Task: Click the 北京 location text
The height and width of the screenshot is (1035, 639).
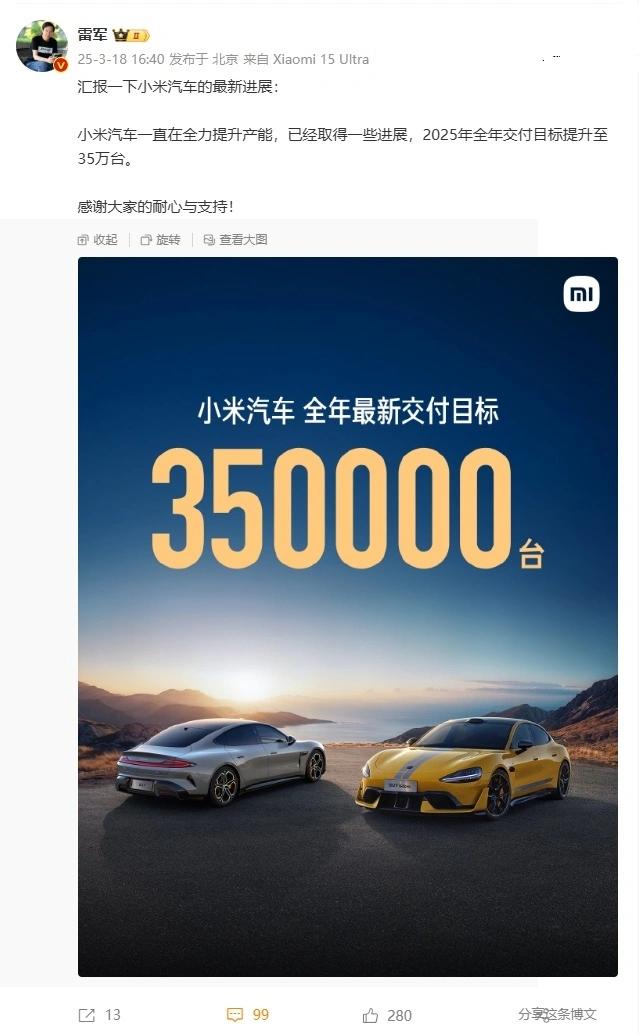Action: 225,59
